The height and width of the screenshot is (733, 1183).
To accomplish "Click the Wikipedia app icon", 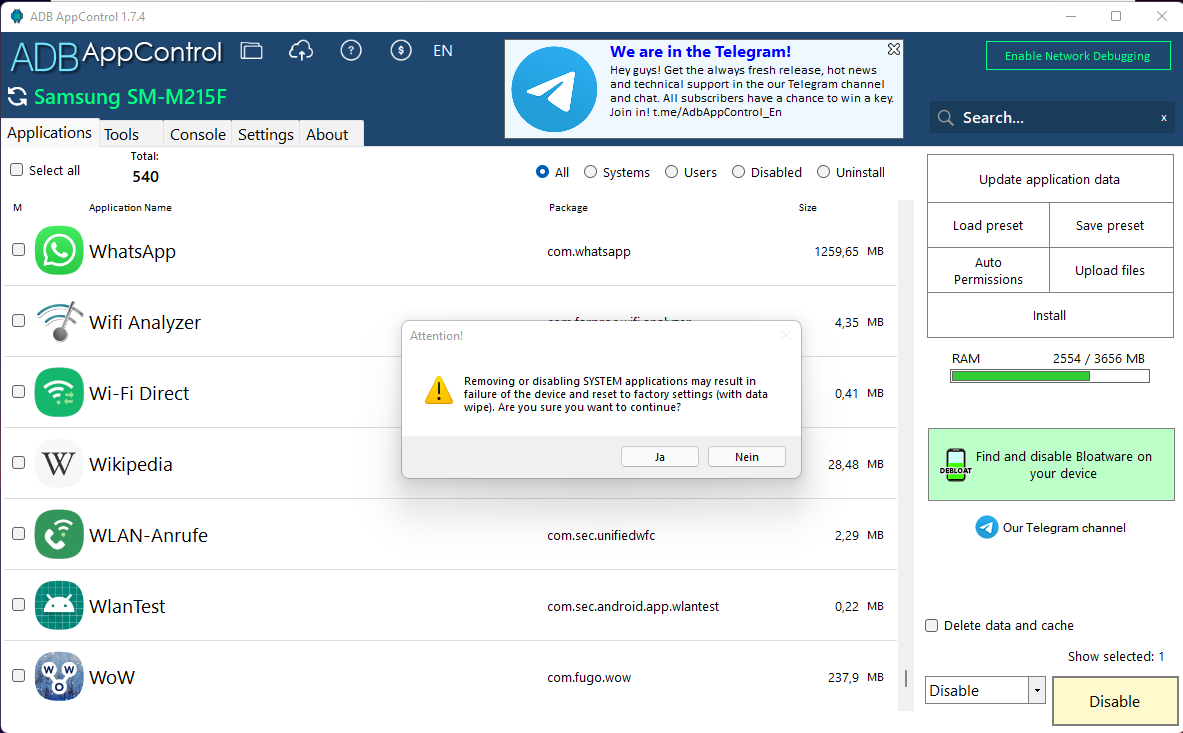I will 59,463.
